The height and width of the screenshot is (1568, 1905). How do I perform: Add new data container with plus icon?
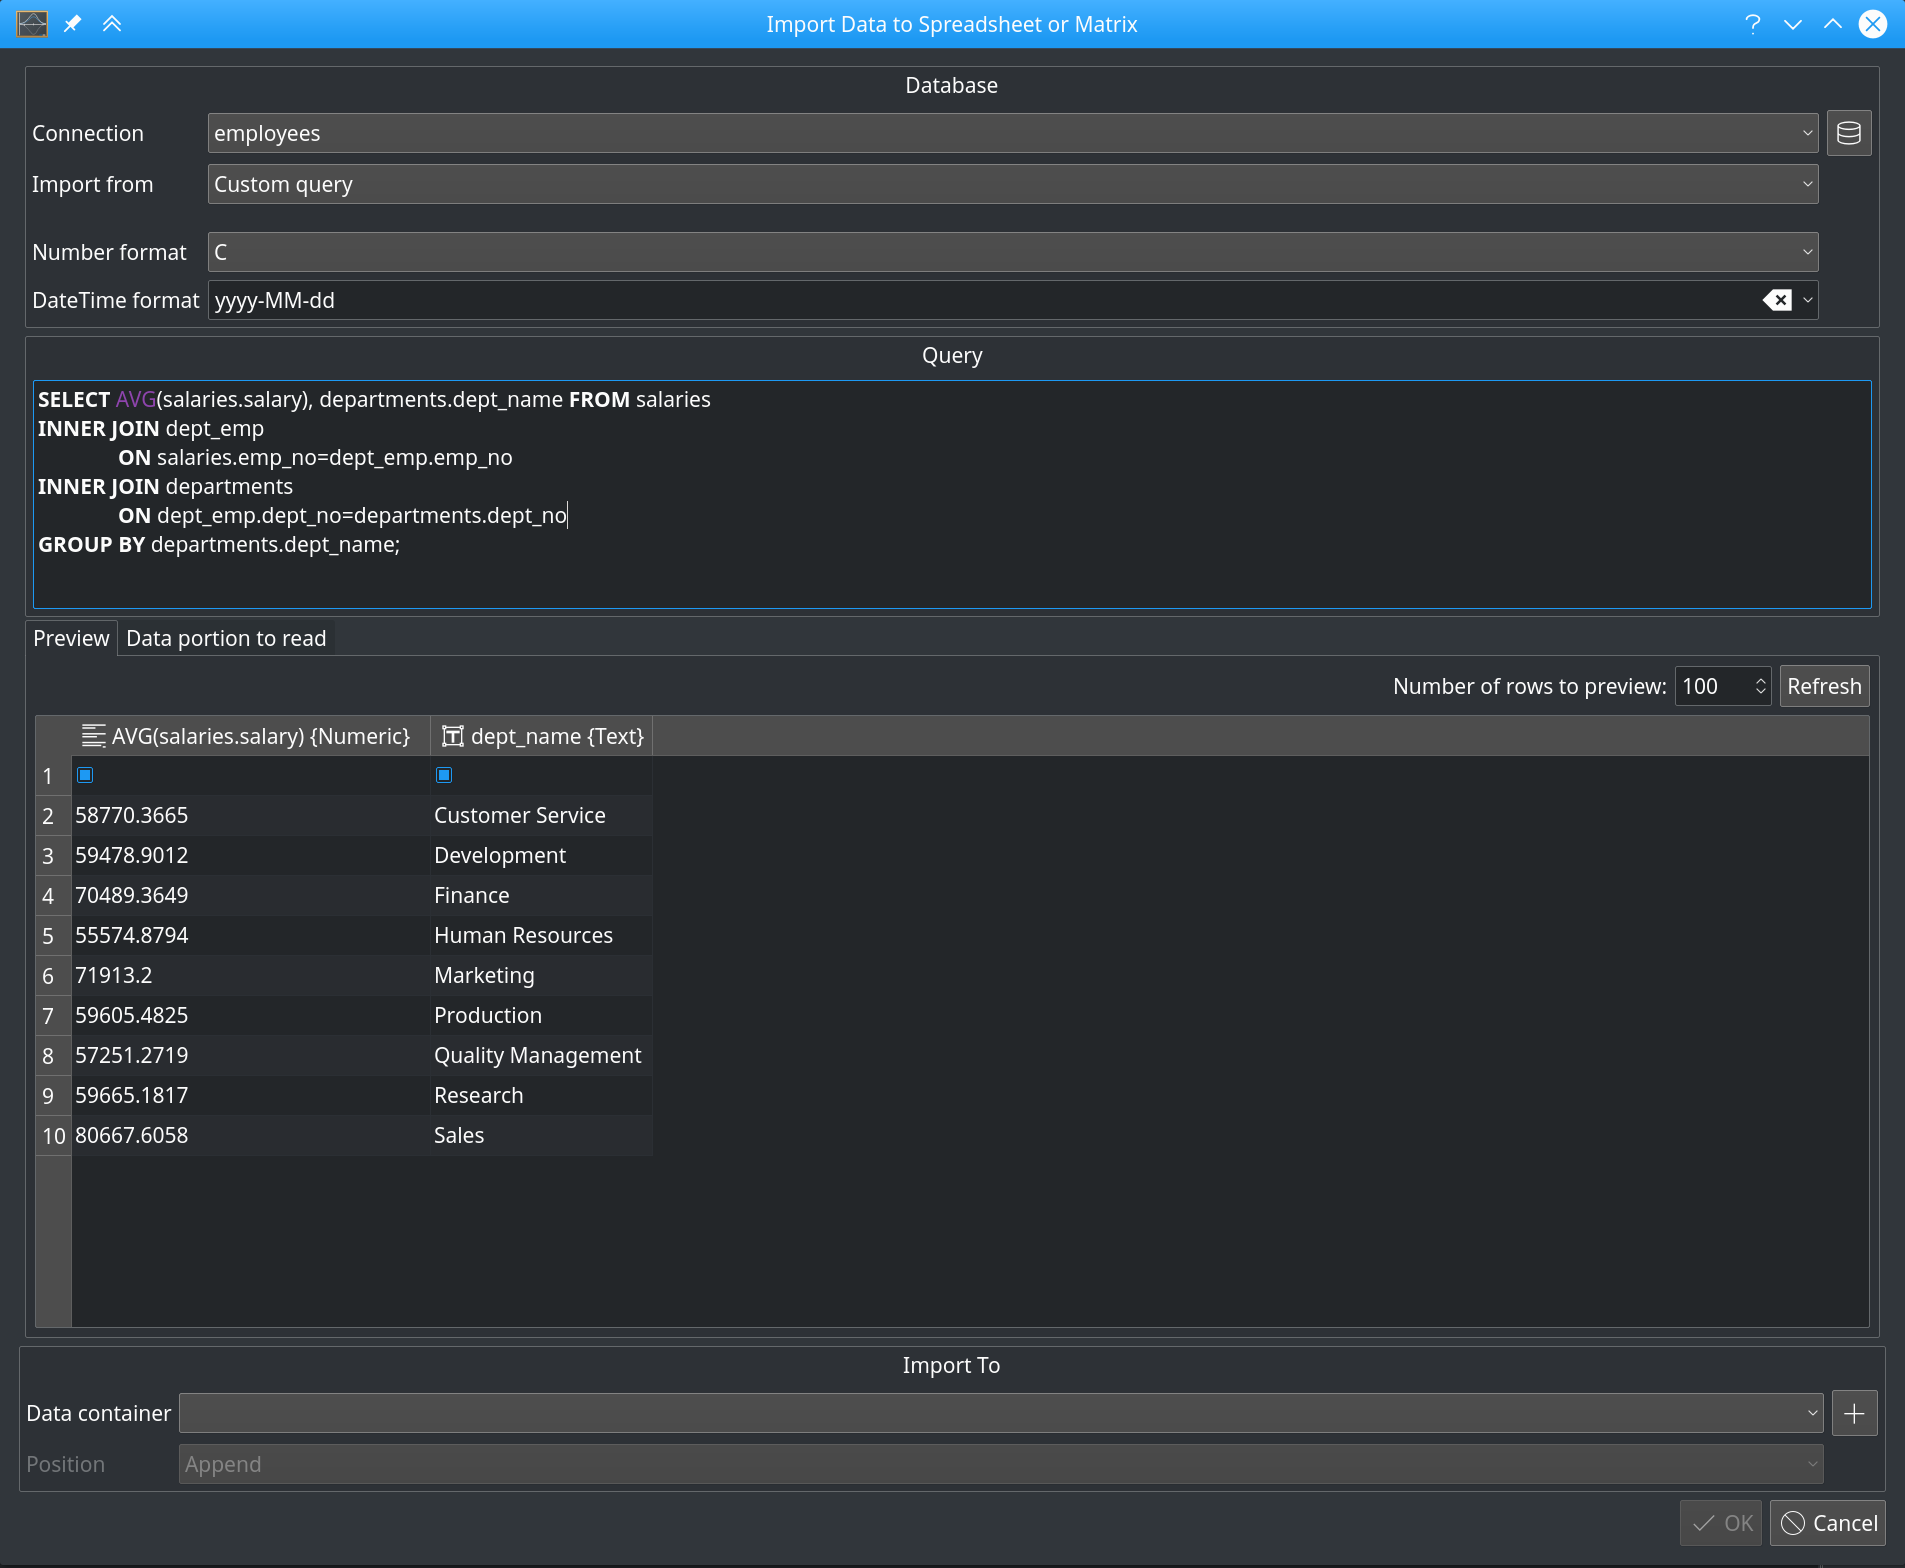tap(1854, 1412)
